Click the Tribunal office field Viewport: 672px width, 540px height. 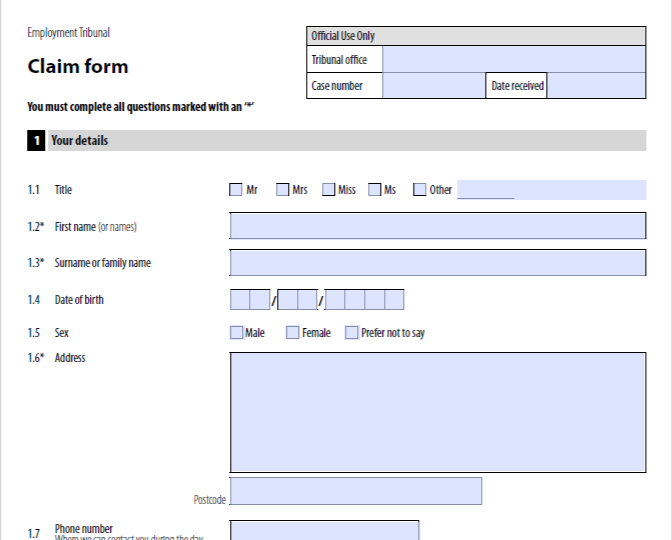[514, 60]
